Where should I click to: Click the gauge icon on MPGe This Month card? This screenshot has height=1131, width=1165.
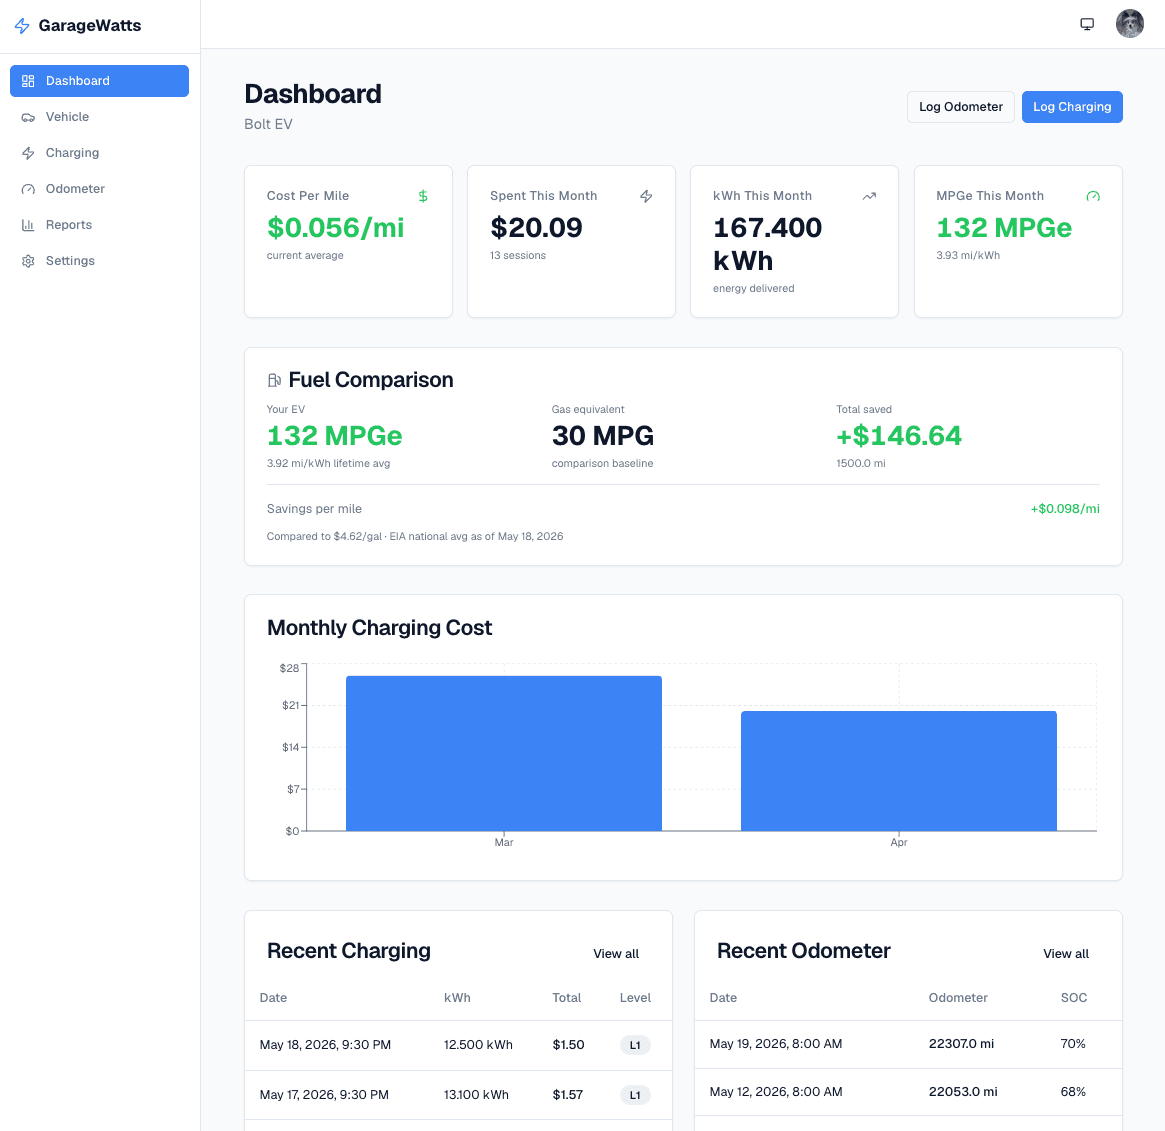[x=1093, y=196]
